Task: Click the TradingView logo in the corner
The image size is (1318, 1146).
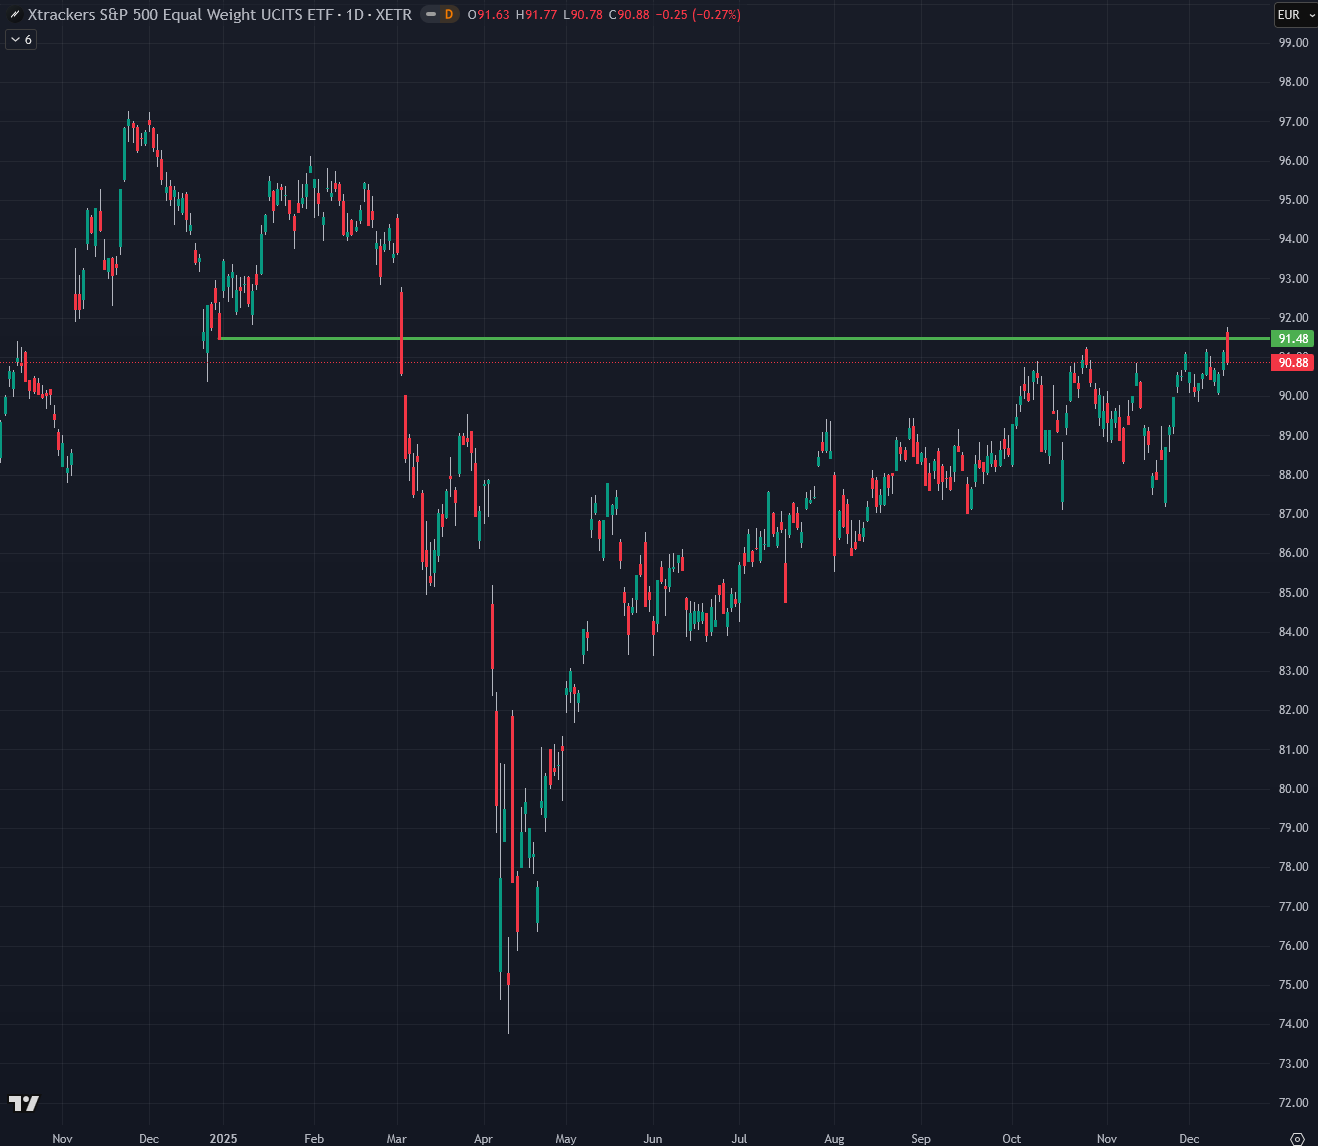Action: (24, 1103)
